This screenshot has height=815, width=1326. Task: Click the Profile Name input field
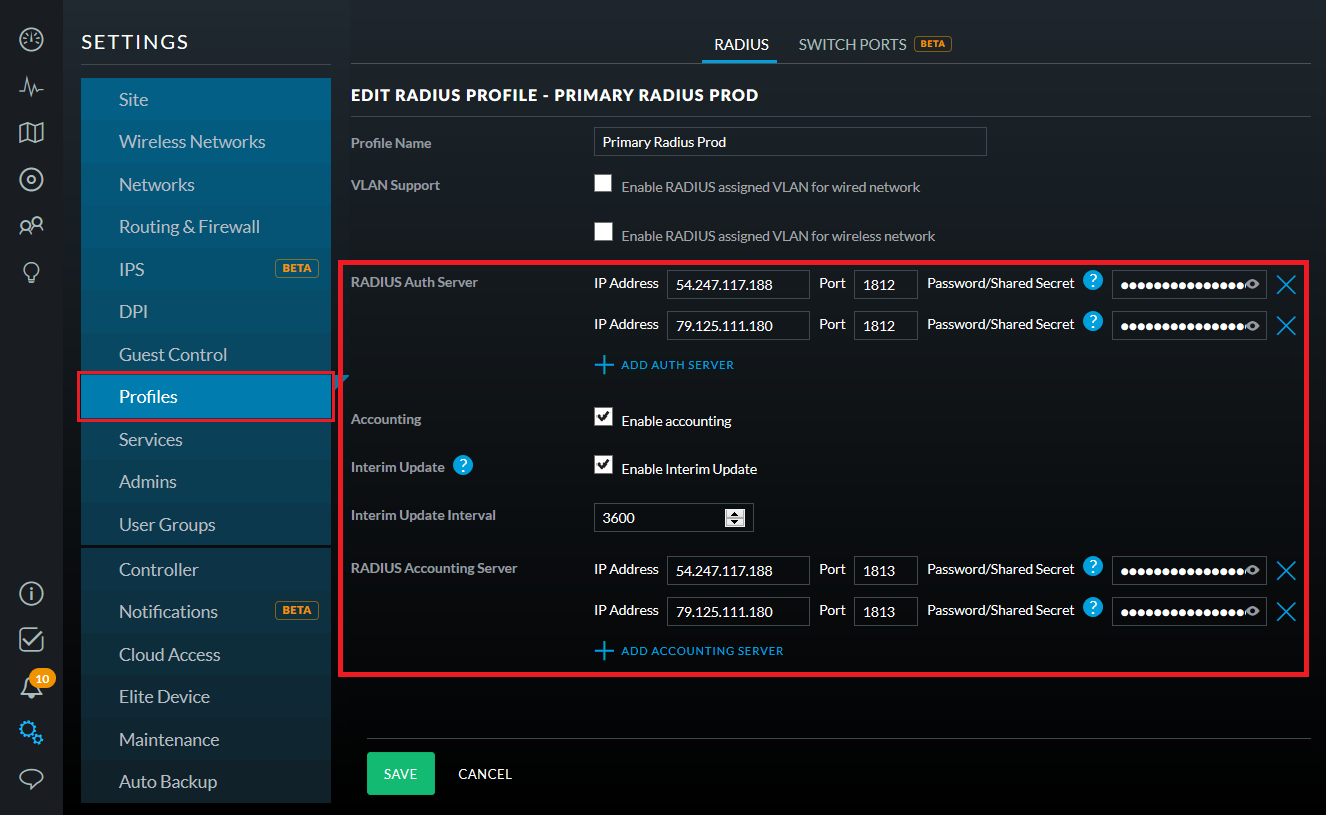790,142
